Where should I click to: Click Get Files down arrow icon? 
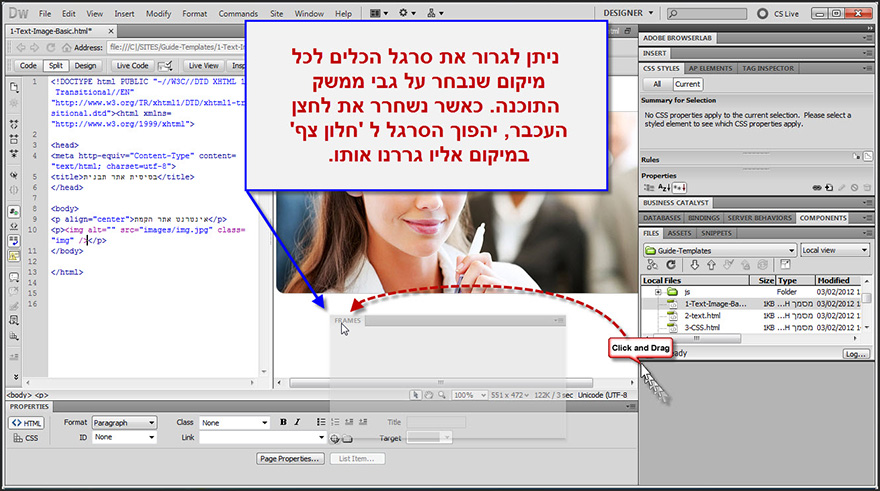pyautogui.click(x=695, y=265)
